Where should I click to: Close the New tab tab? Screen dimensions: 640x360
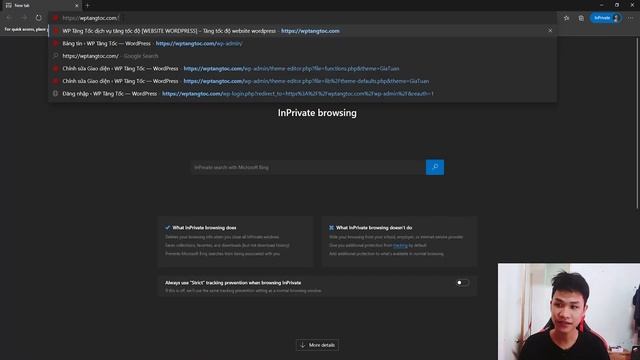(x=76, y=5)
